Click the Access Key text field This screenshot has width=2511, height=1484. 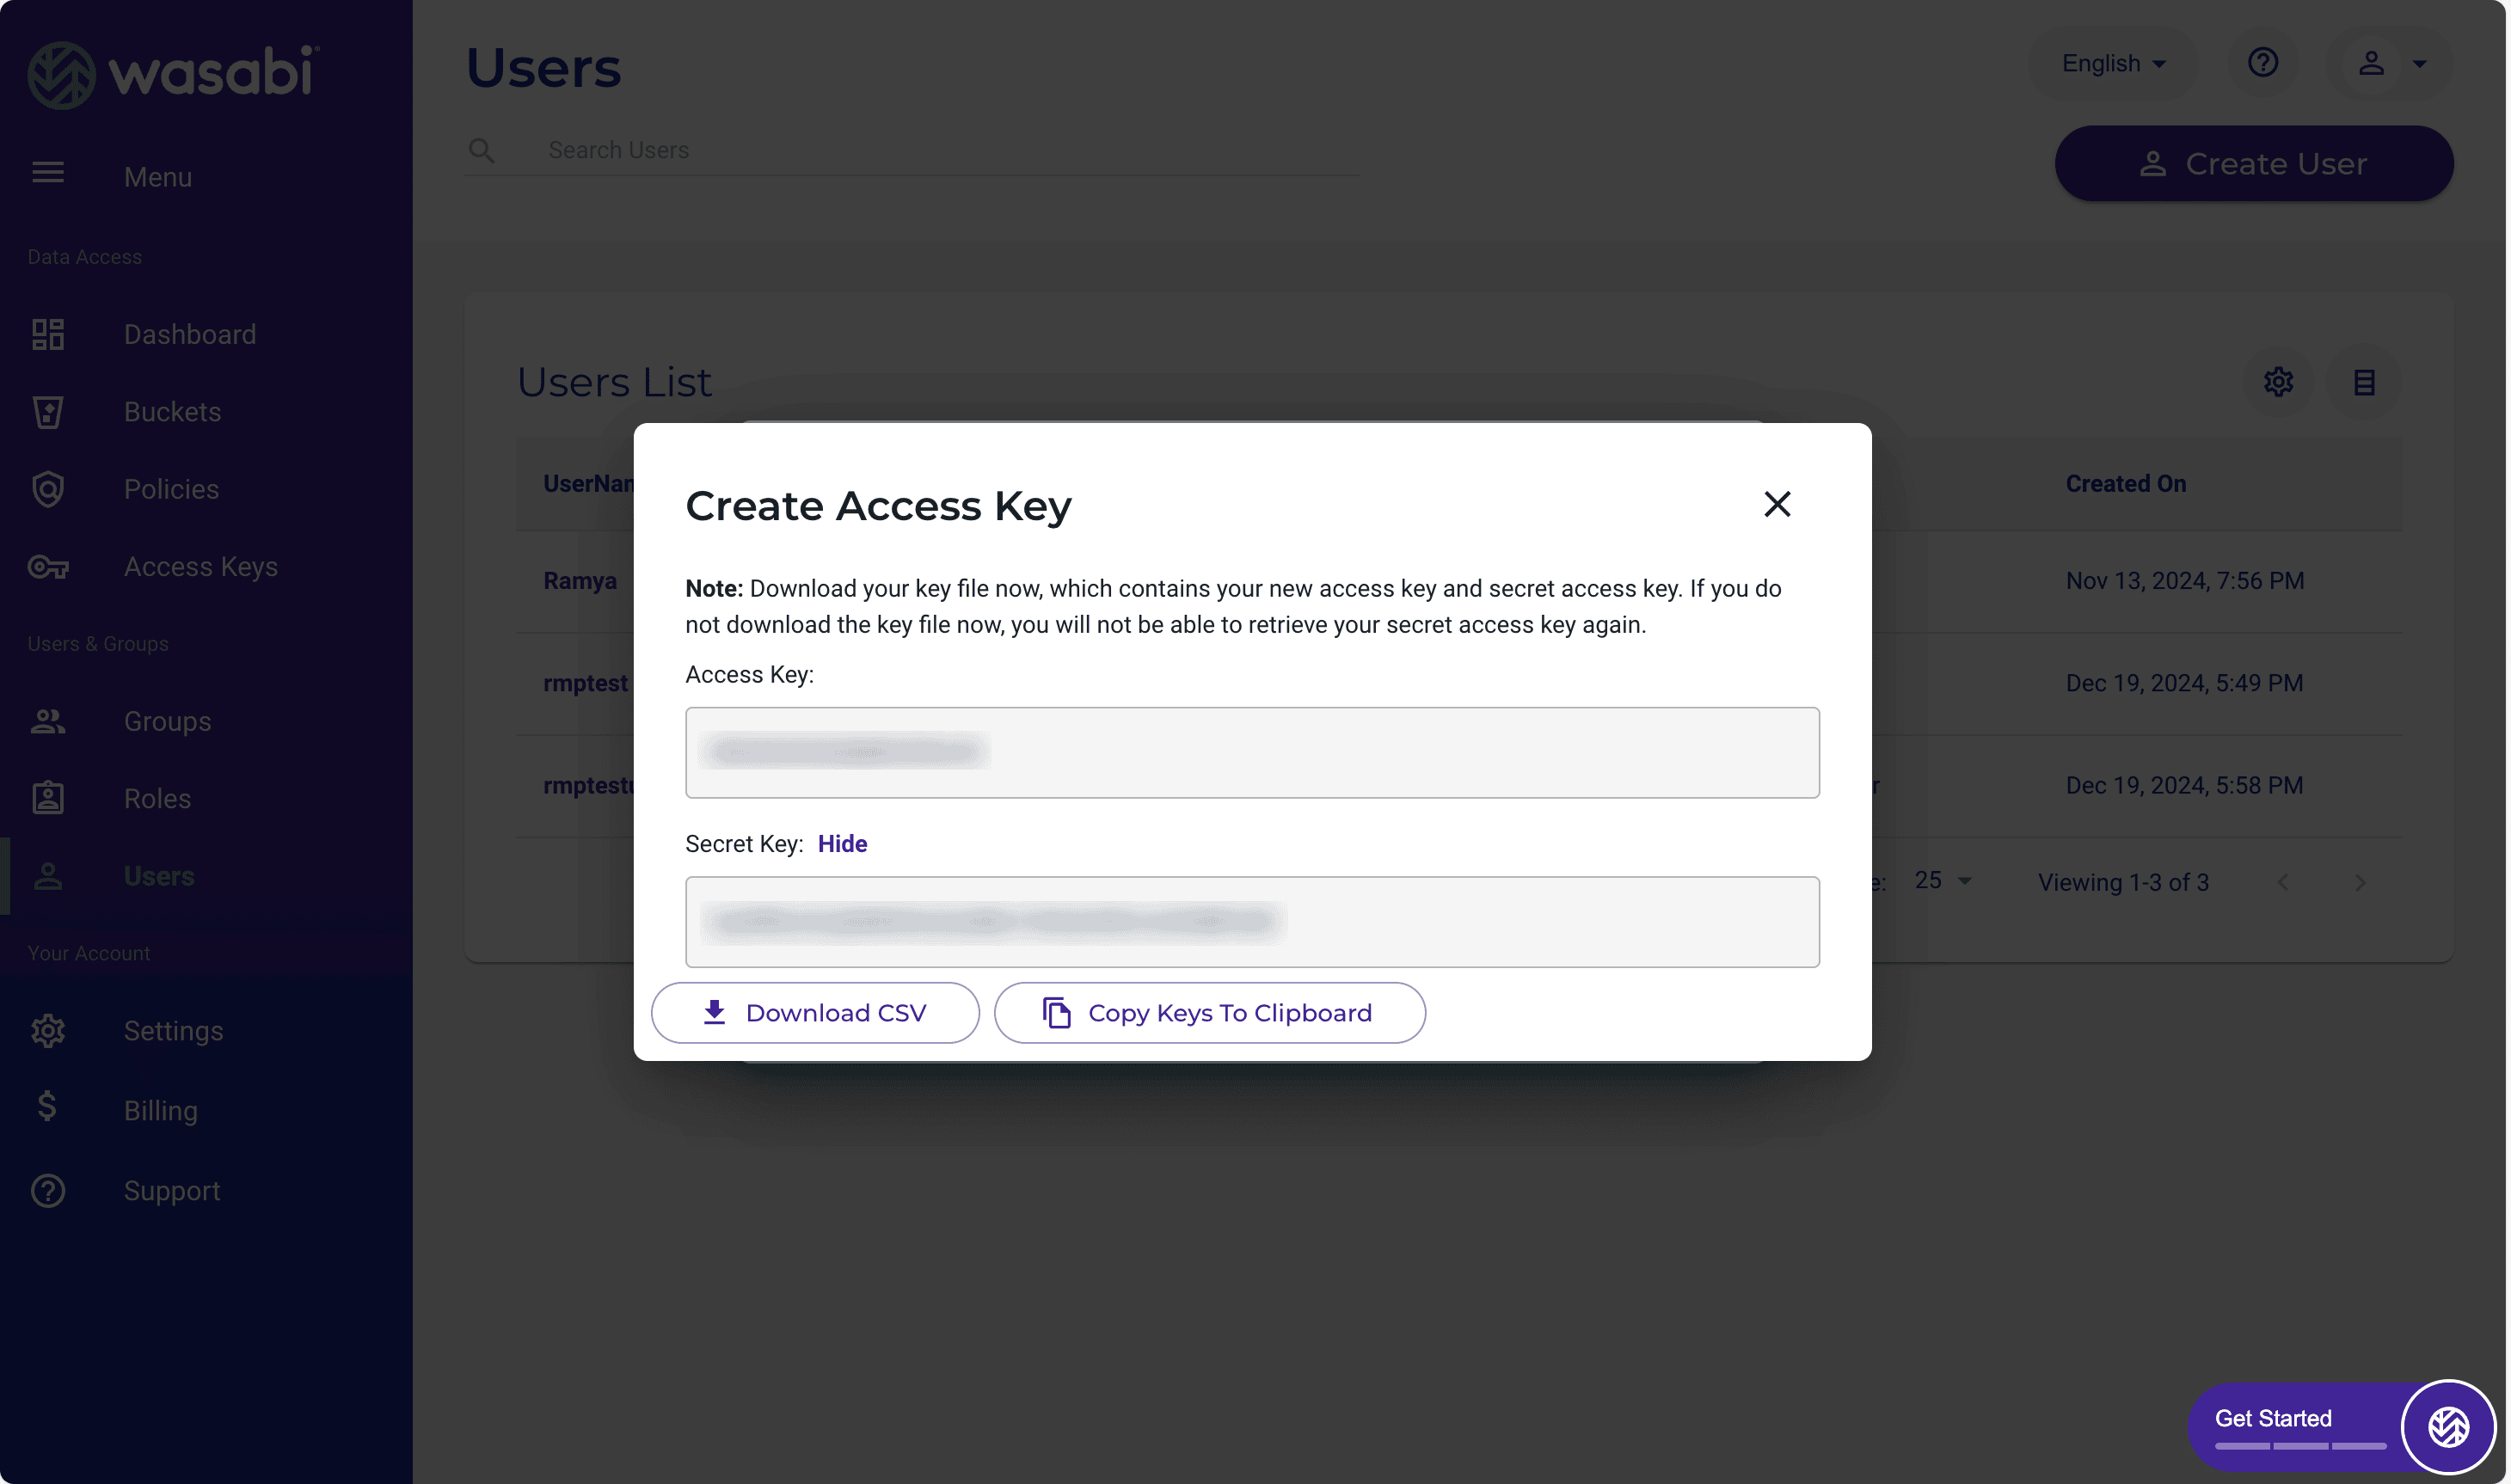point(1251,752)
